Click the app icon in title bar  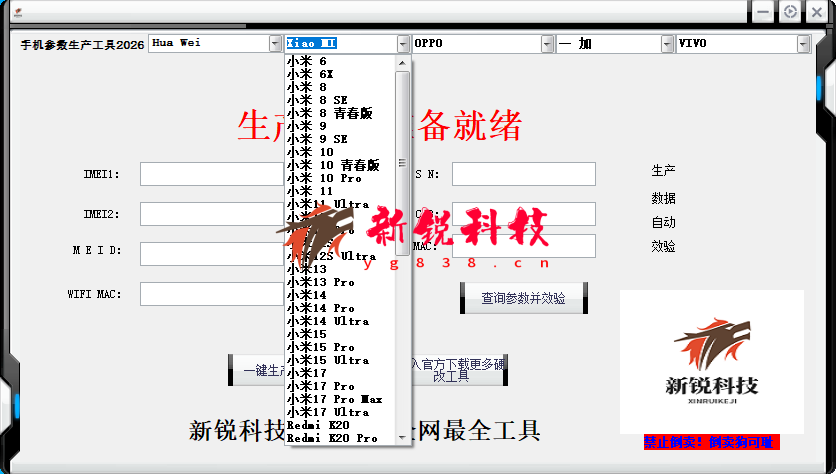[x=18, y=12]
